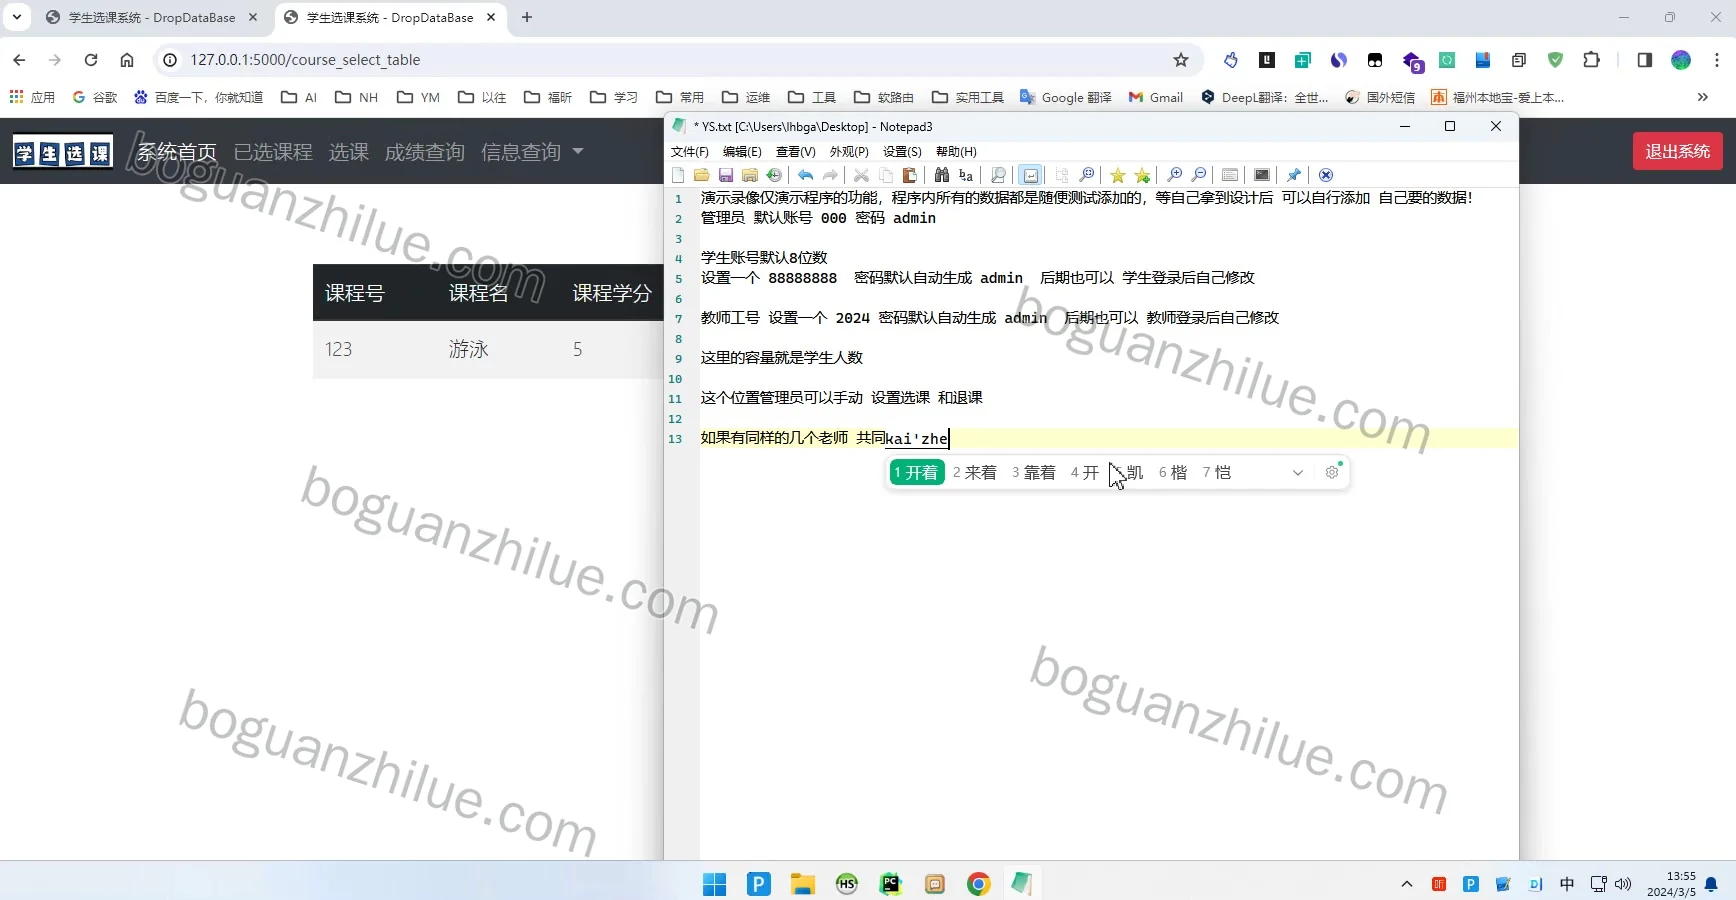Open the 文件(F) menu in Notepad3
Viewport: 1736px width, 900px height.
(689, 152)
